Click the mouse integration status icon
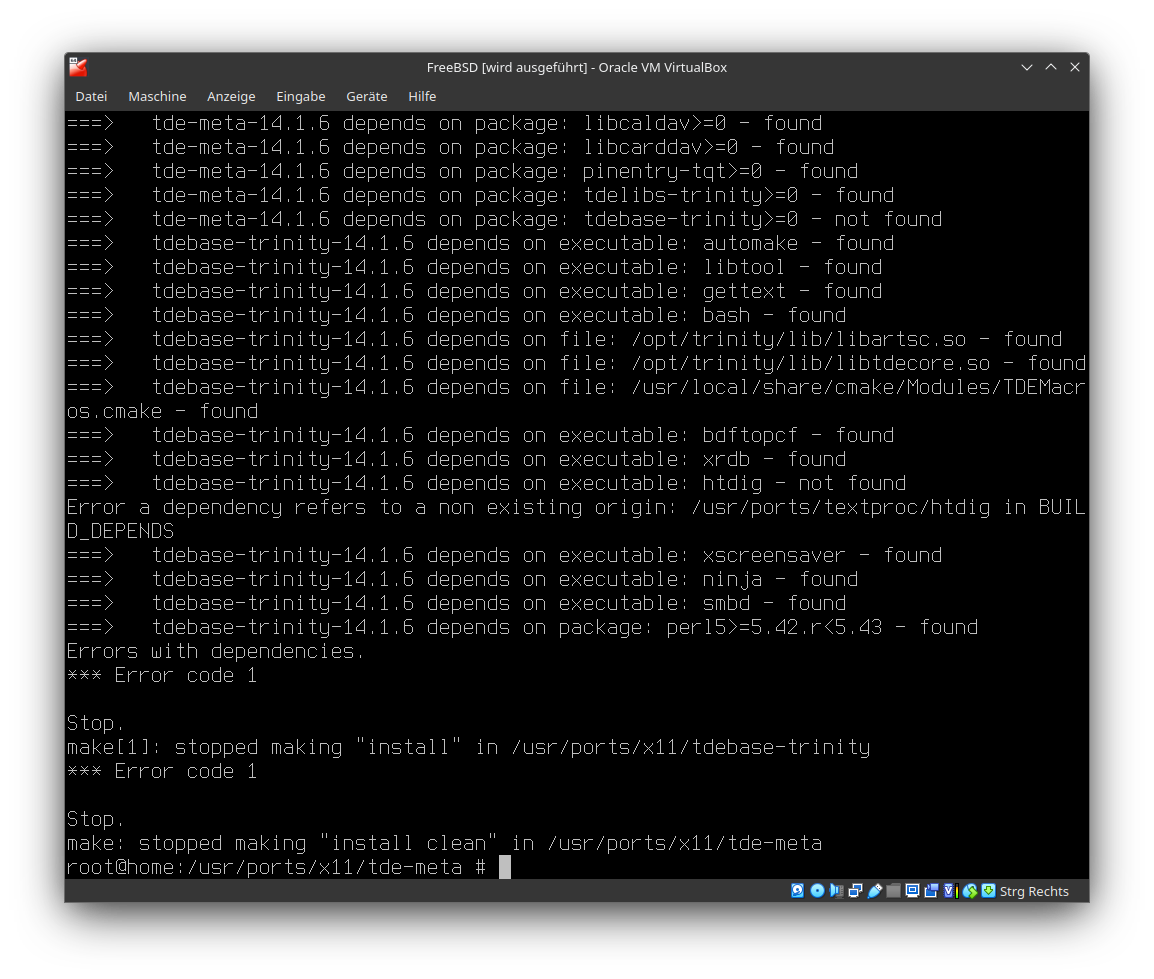Screen dimensions: 1154x979 (970, 891)
